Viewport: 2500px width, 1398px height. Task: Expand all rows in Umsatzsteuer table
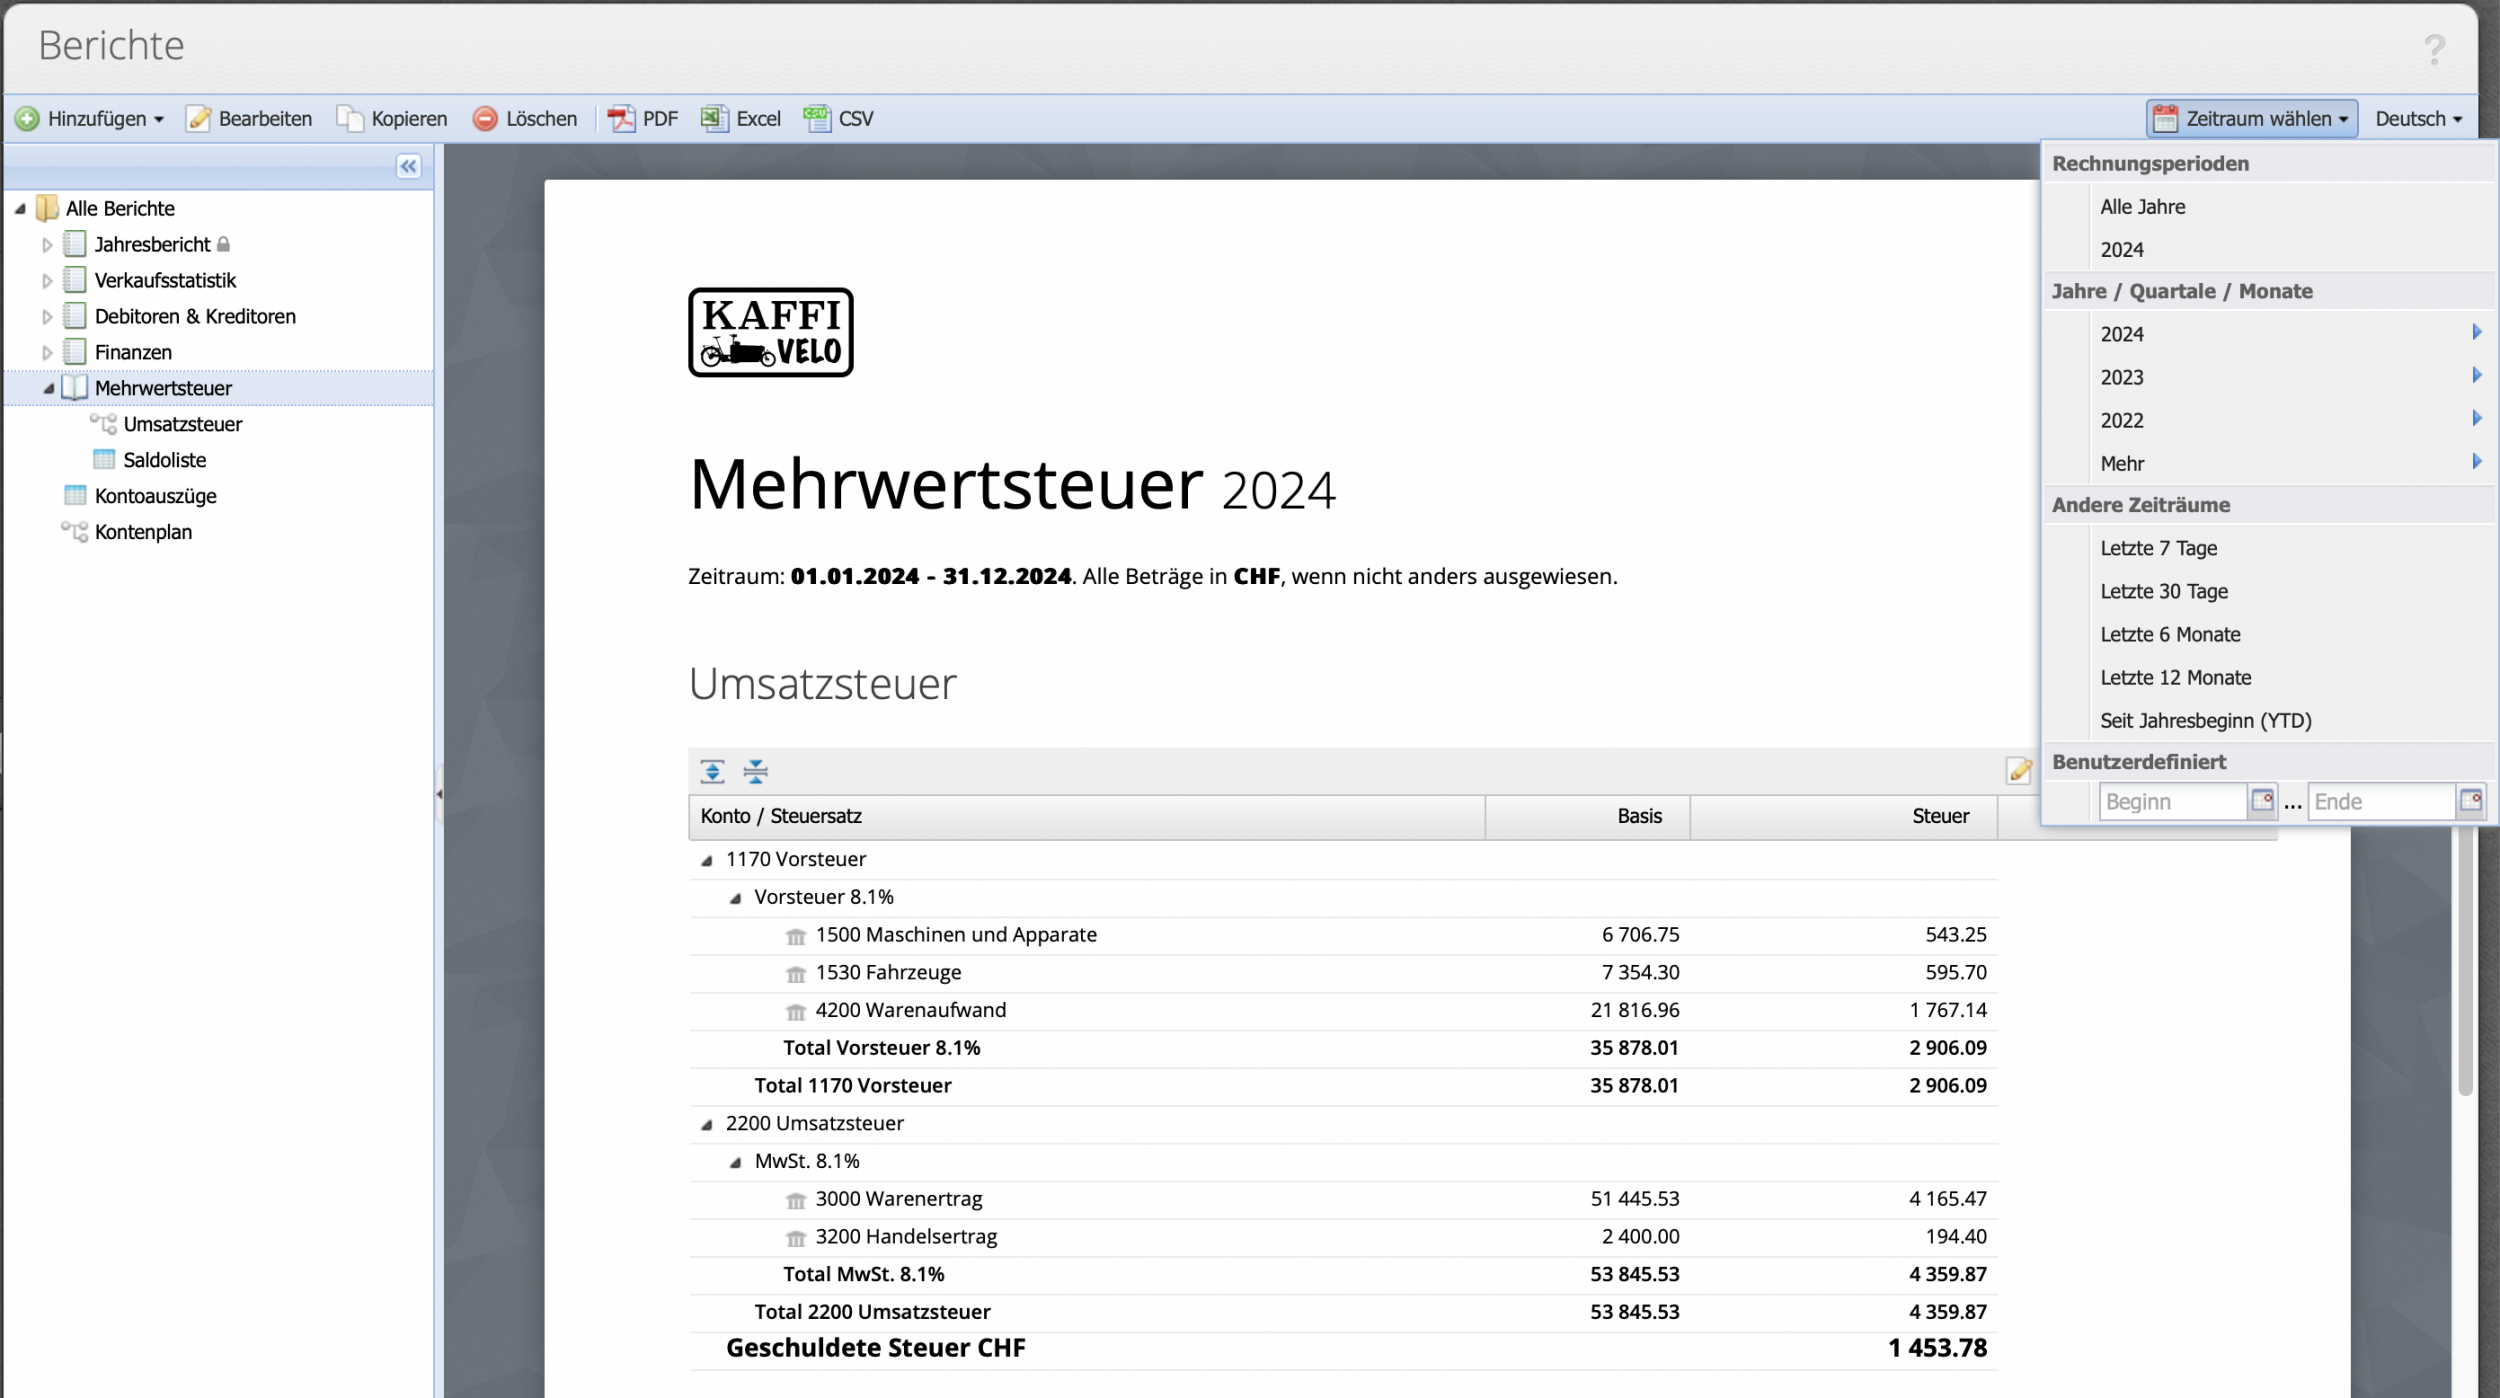[712, 771]
